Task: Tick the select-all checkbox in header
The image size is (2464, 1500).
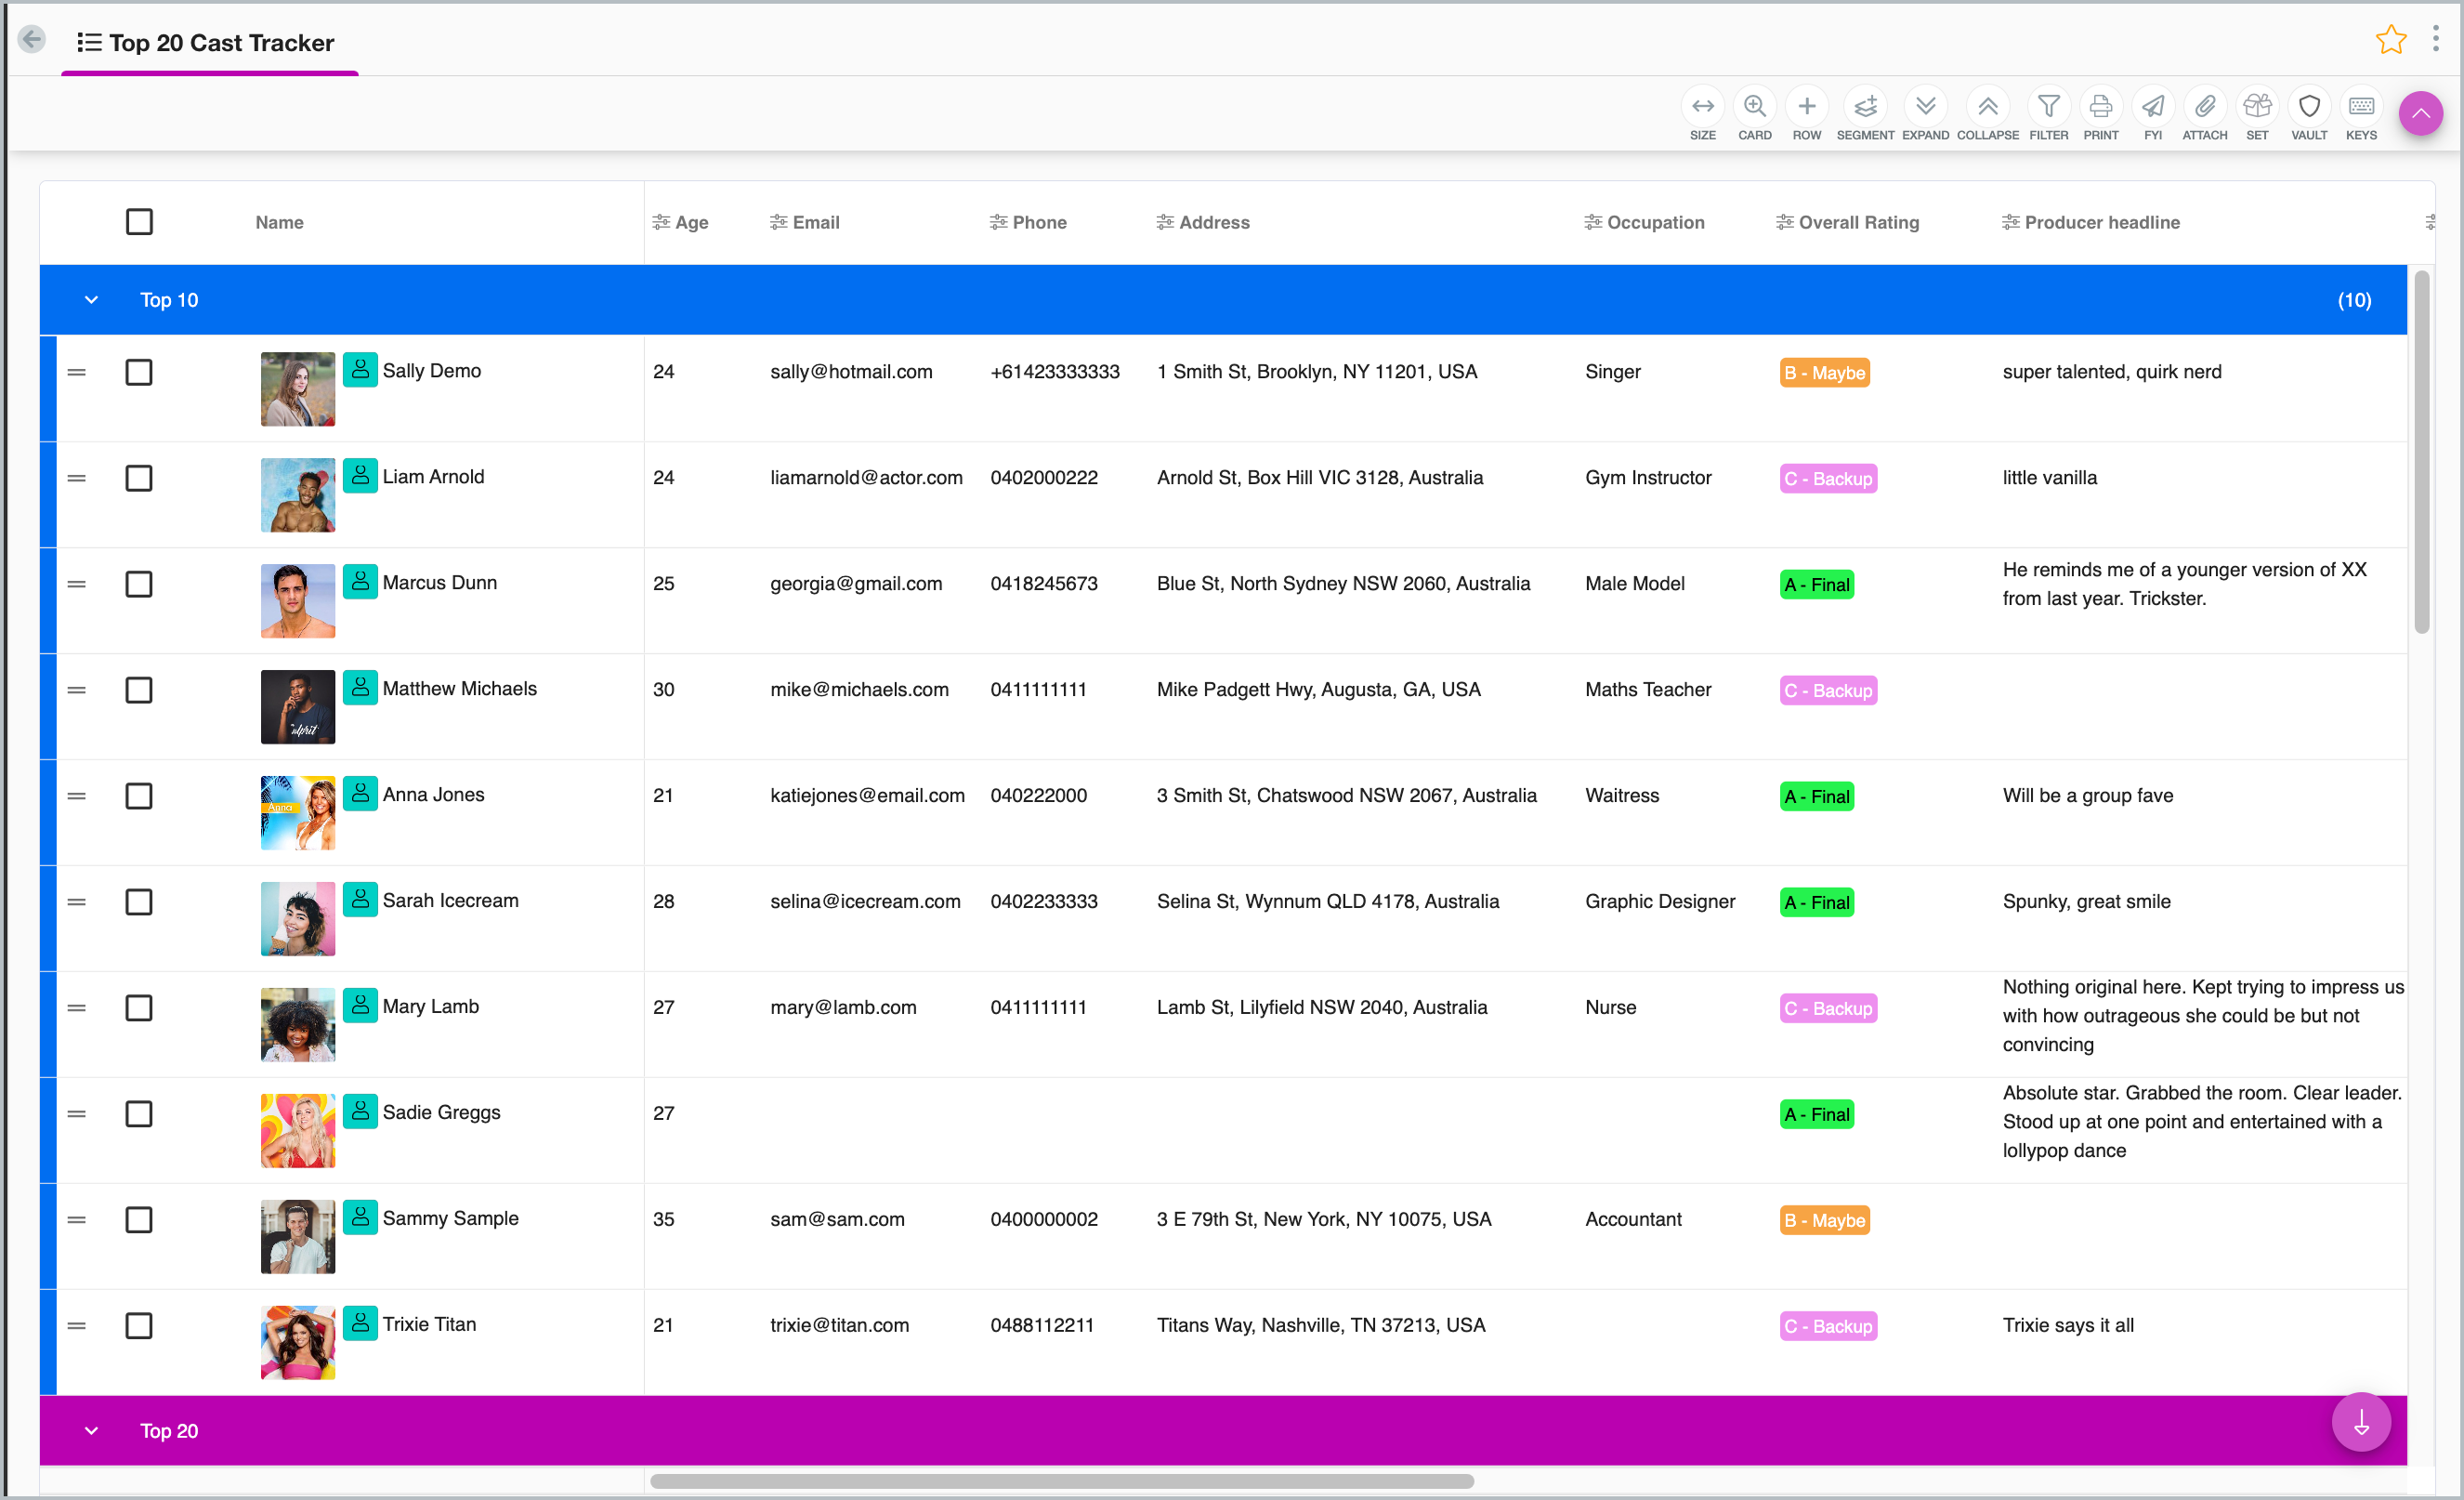Action: point(139,222)
